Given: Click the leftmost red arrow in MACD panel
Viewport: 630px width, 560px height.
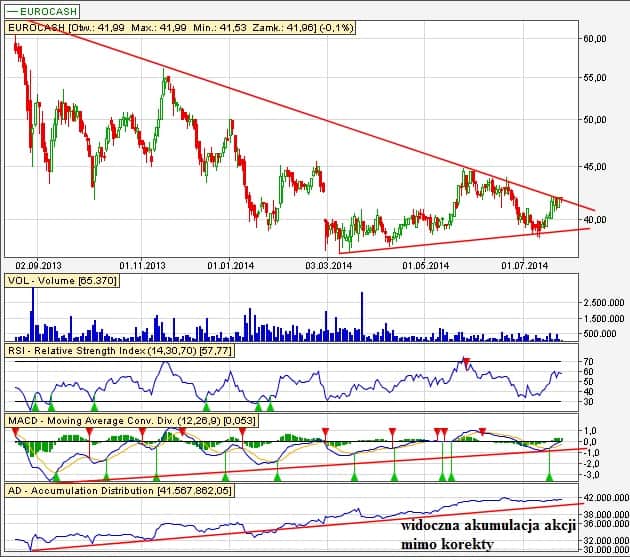Looking at the screenshot, I should pos(15,431).
